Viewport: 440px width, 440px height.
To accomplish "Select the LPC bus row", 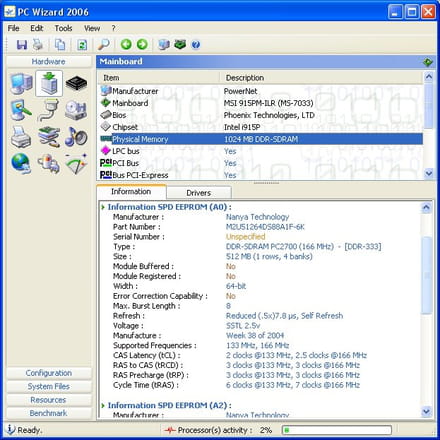I will click(x=261, y=151).
